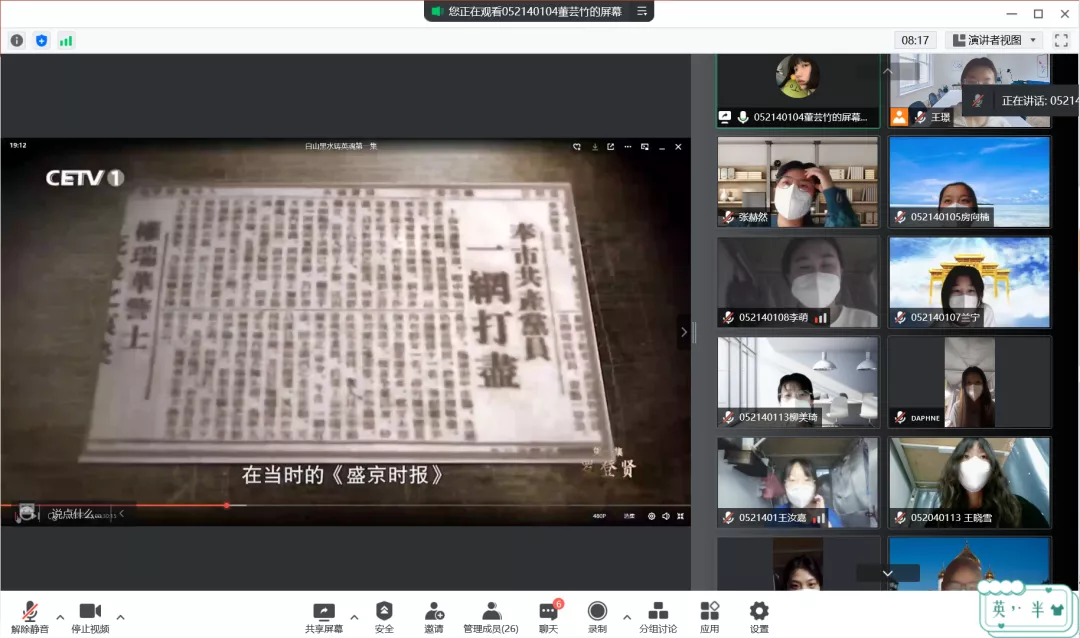Click 052040113 王晓雪's muted microphone icon
The image size is (1080, 638).
900,517
